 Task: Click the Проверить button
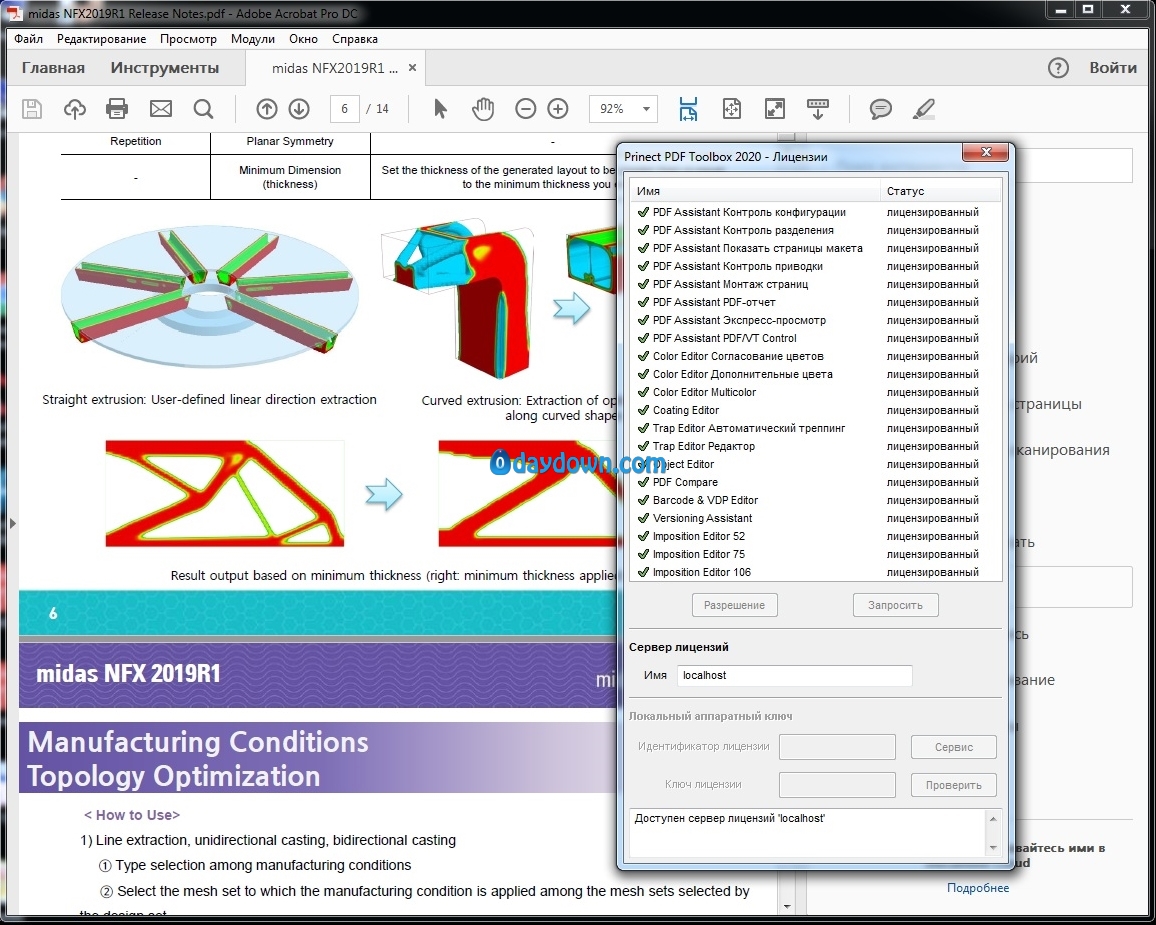pyautogui.click(x=954, y=785)
